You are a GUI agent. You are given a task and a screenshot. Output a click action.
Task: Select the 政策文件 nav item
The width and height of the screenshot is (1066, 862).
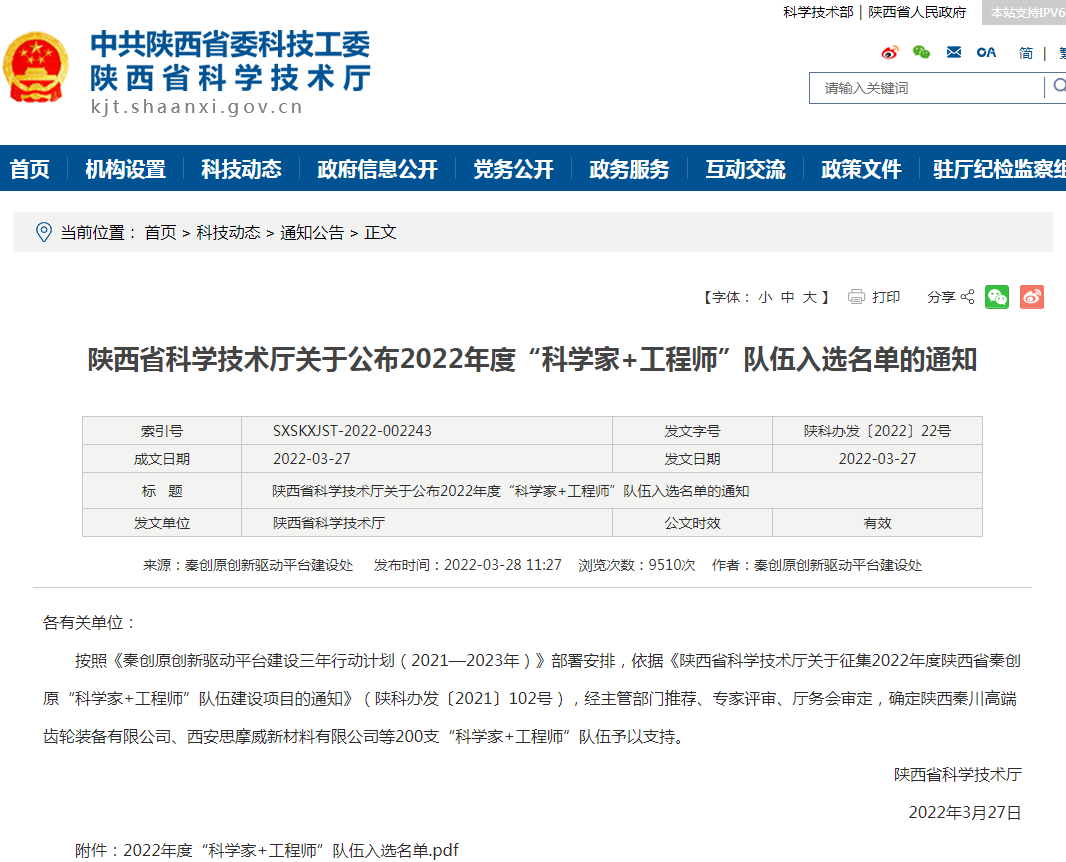[861, 169]
